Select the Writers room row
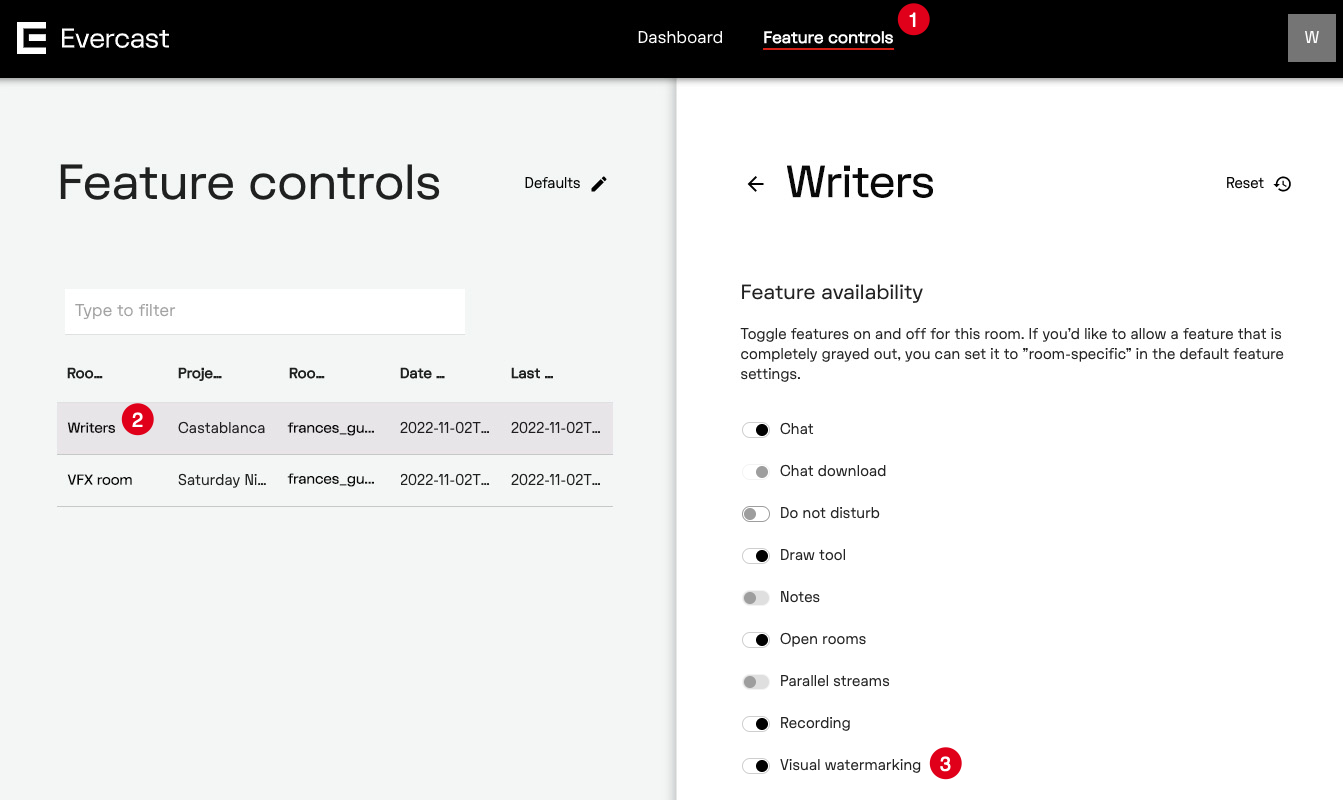1343x800 pixels. [335, 428]
